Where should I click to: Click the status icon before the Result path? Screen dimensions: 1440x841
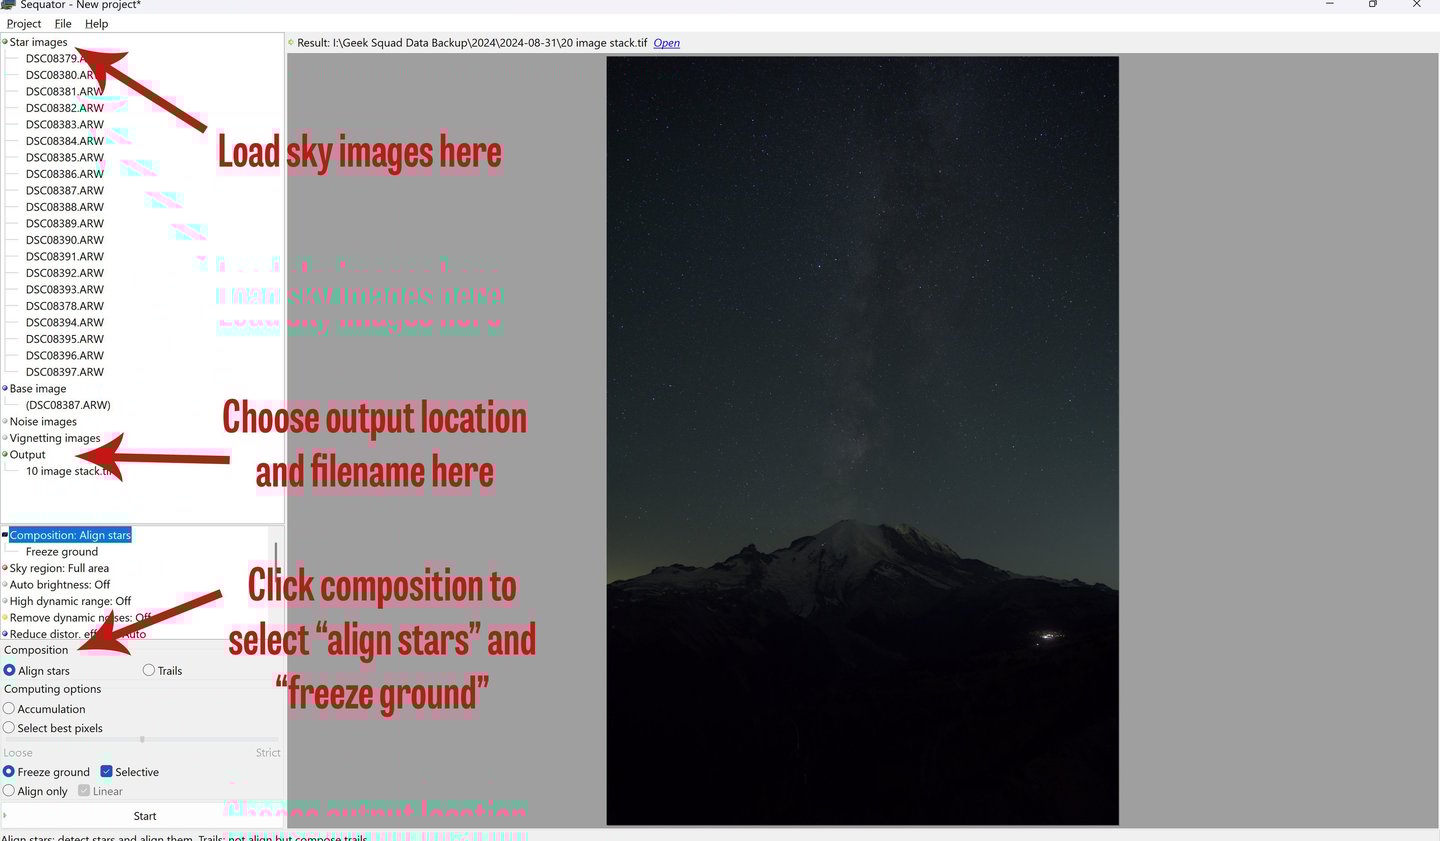pyautogui.click(x=291, y=43)
